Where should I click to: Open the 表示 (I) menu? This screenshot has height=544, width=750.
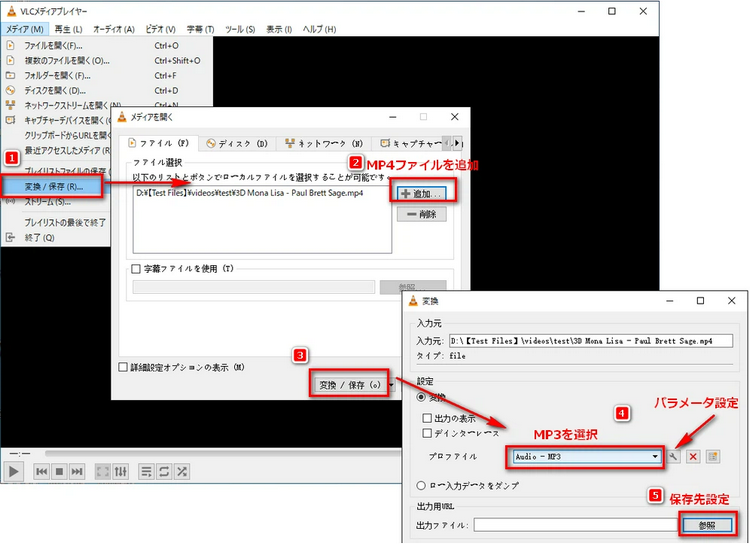(279, 29)
